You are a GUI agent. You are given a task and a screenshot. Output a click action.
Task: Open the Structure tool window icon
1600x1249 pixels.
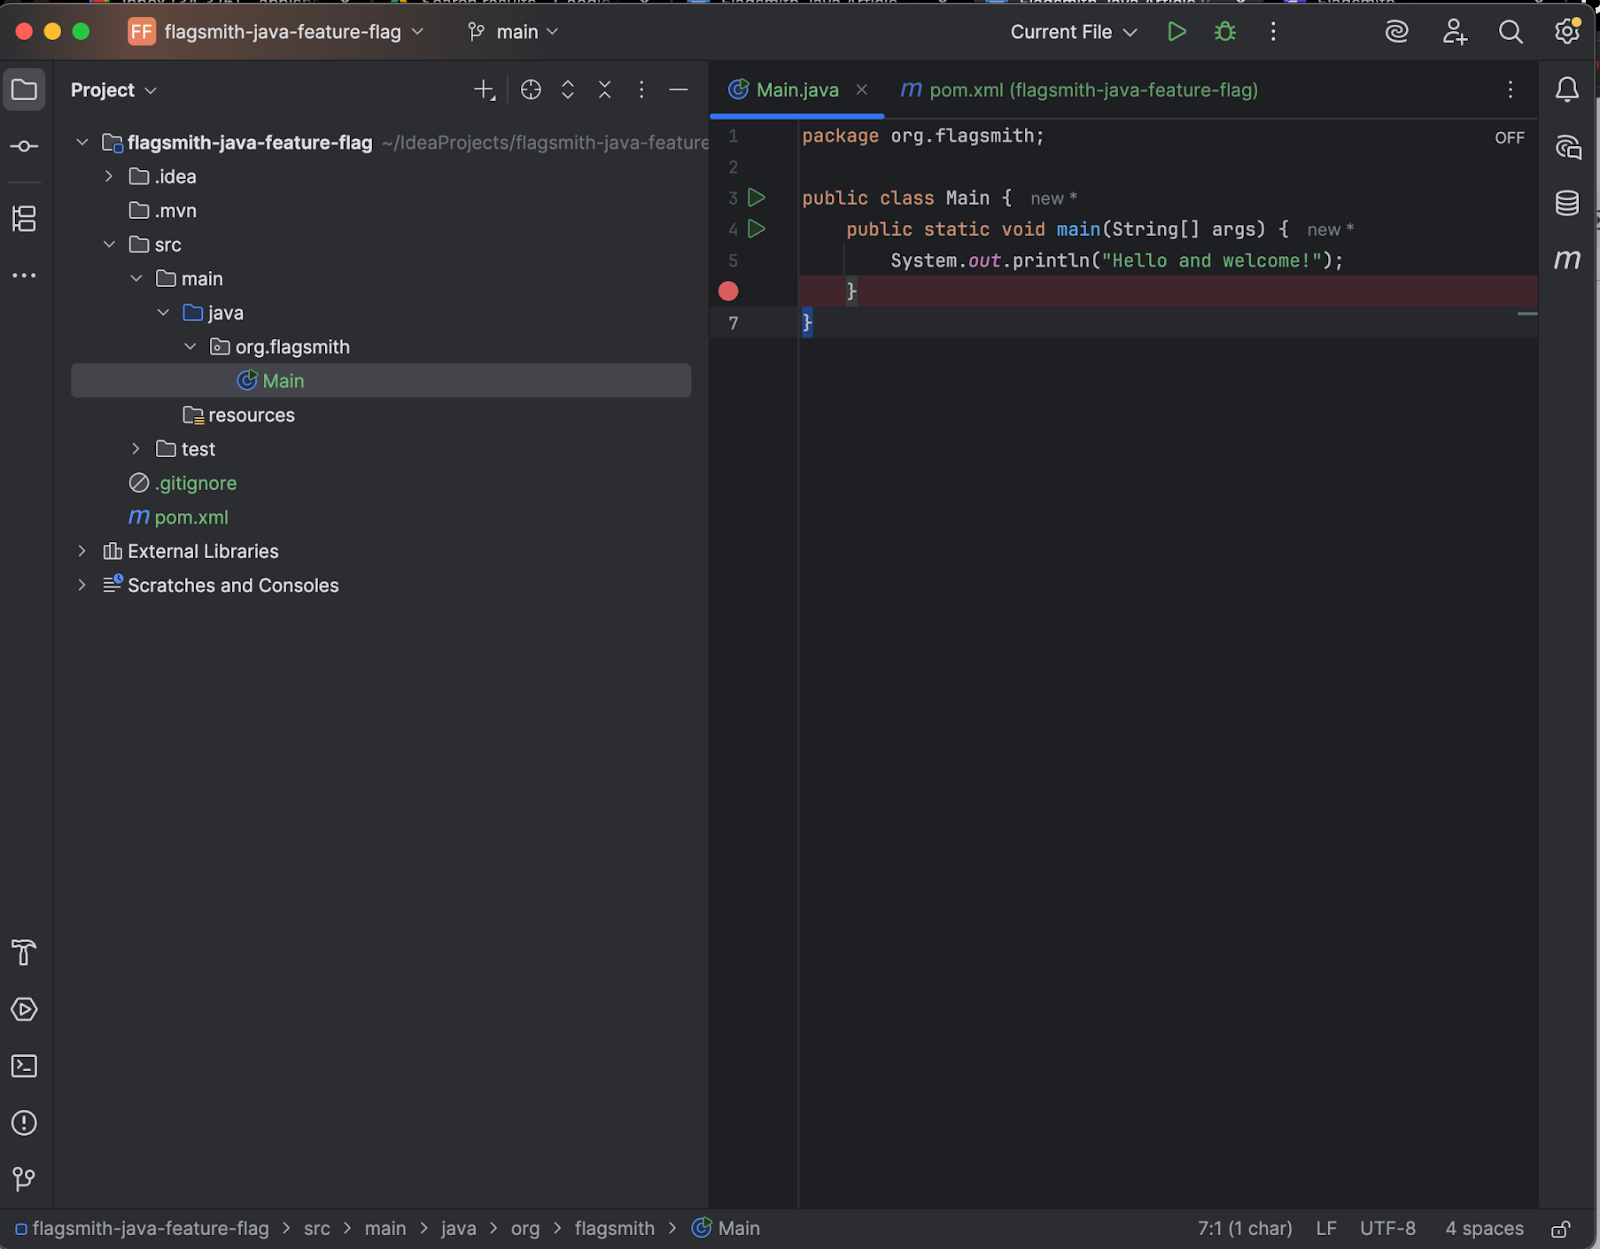[x=24, y=219]
